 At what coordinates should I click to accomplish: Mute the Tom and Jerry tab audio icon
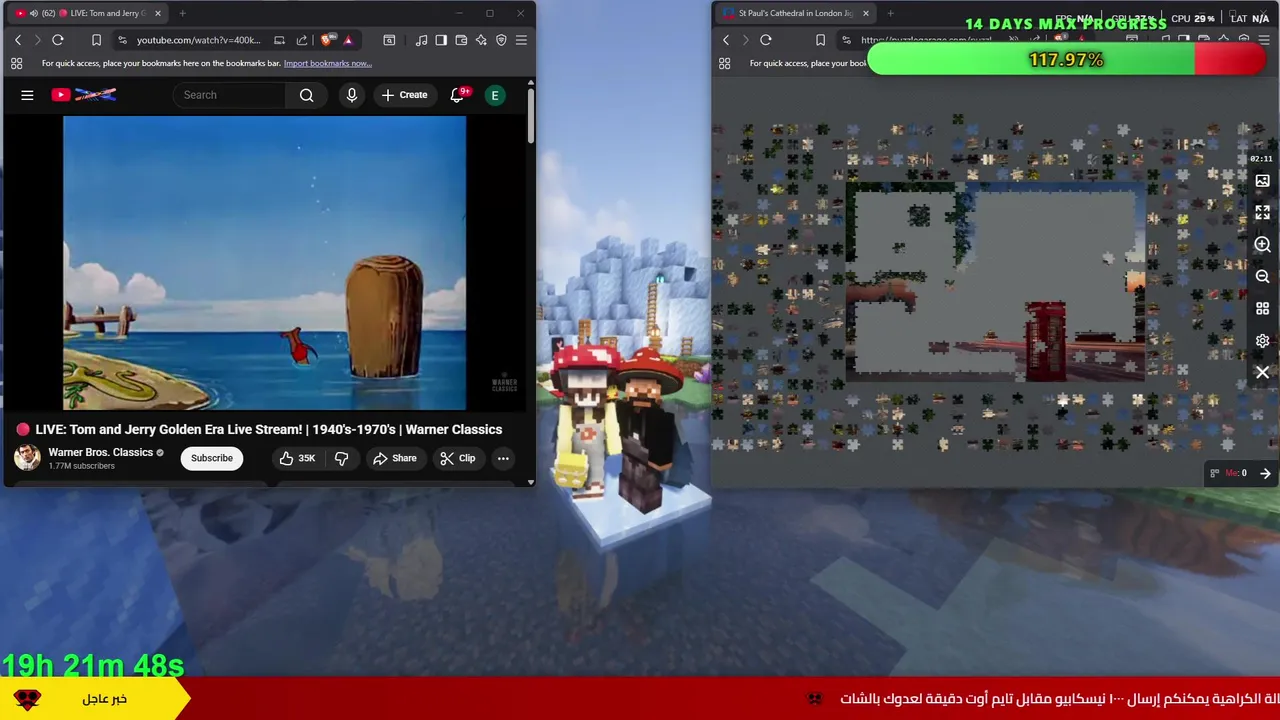point(33,13)
